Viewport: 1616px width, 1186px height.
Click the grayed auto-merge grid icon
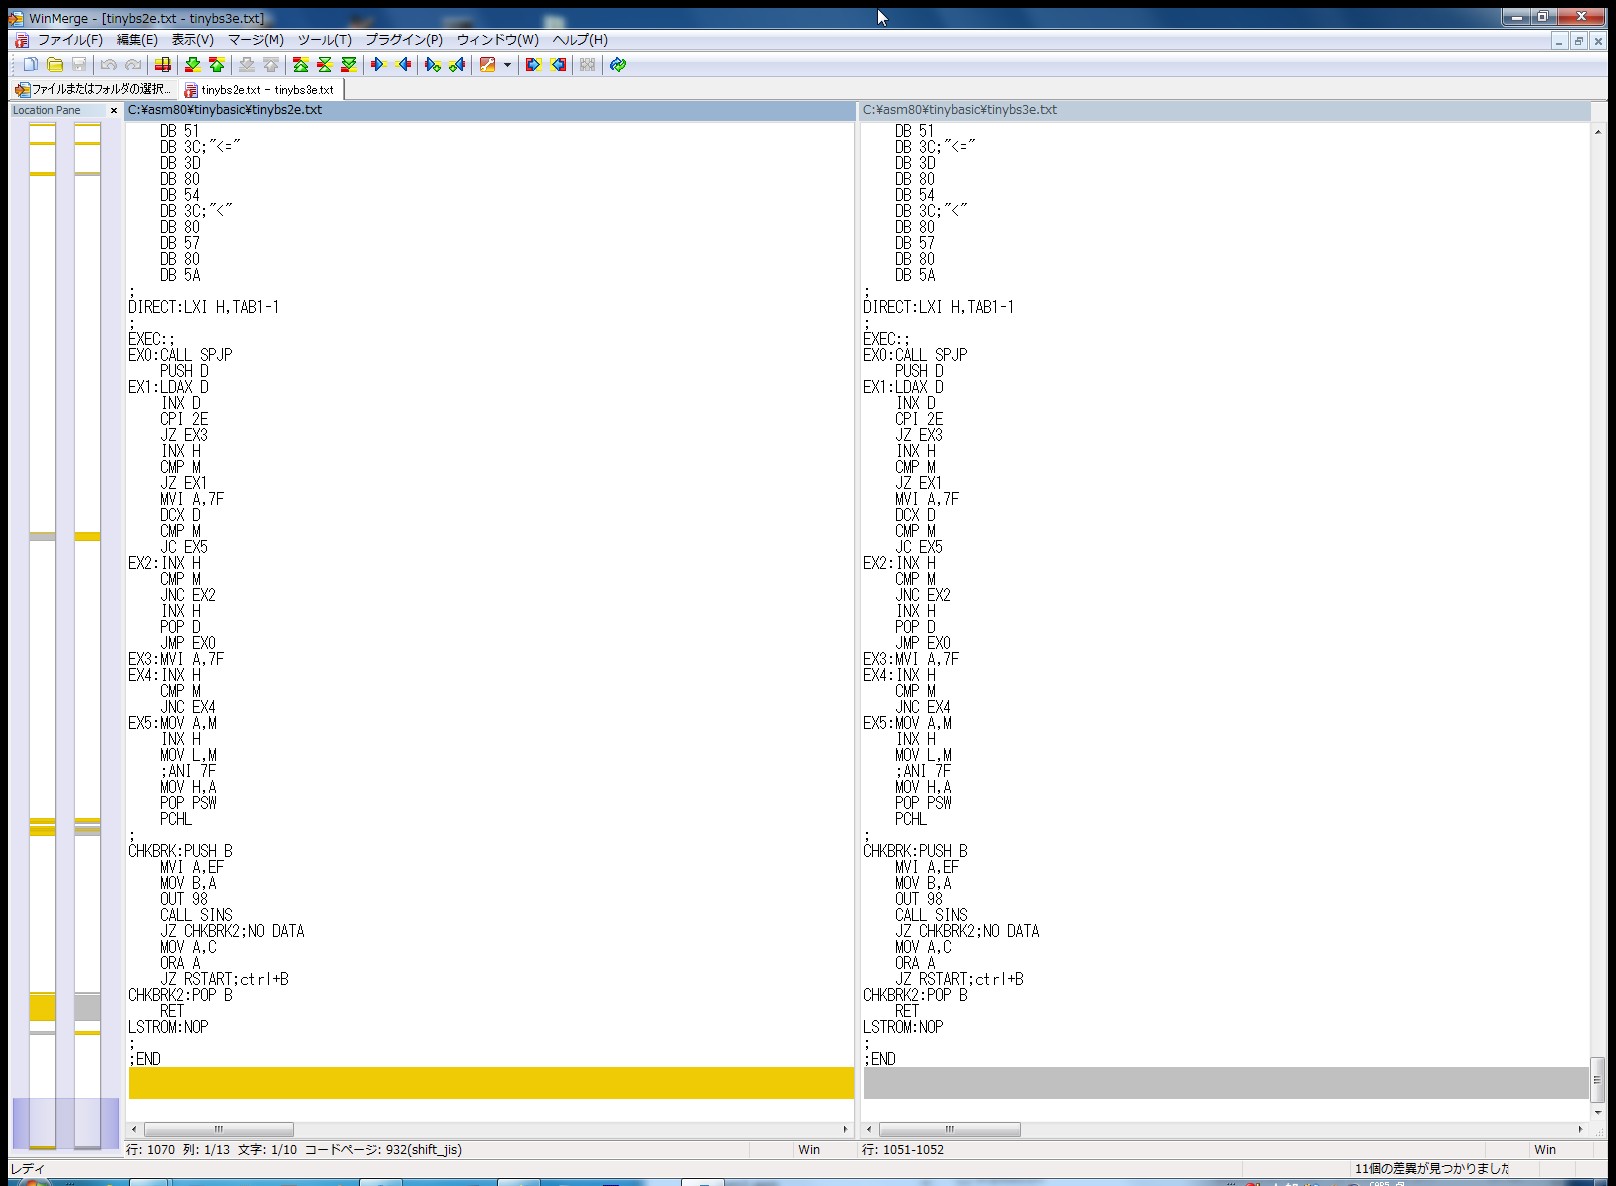tap(588, 65)
